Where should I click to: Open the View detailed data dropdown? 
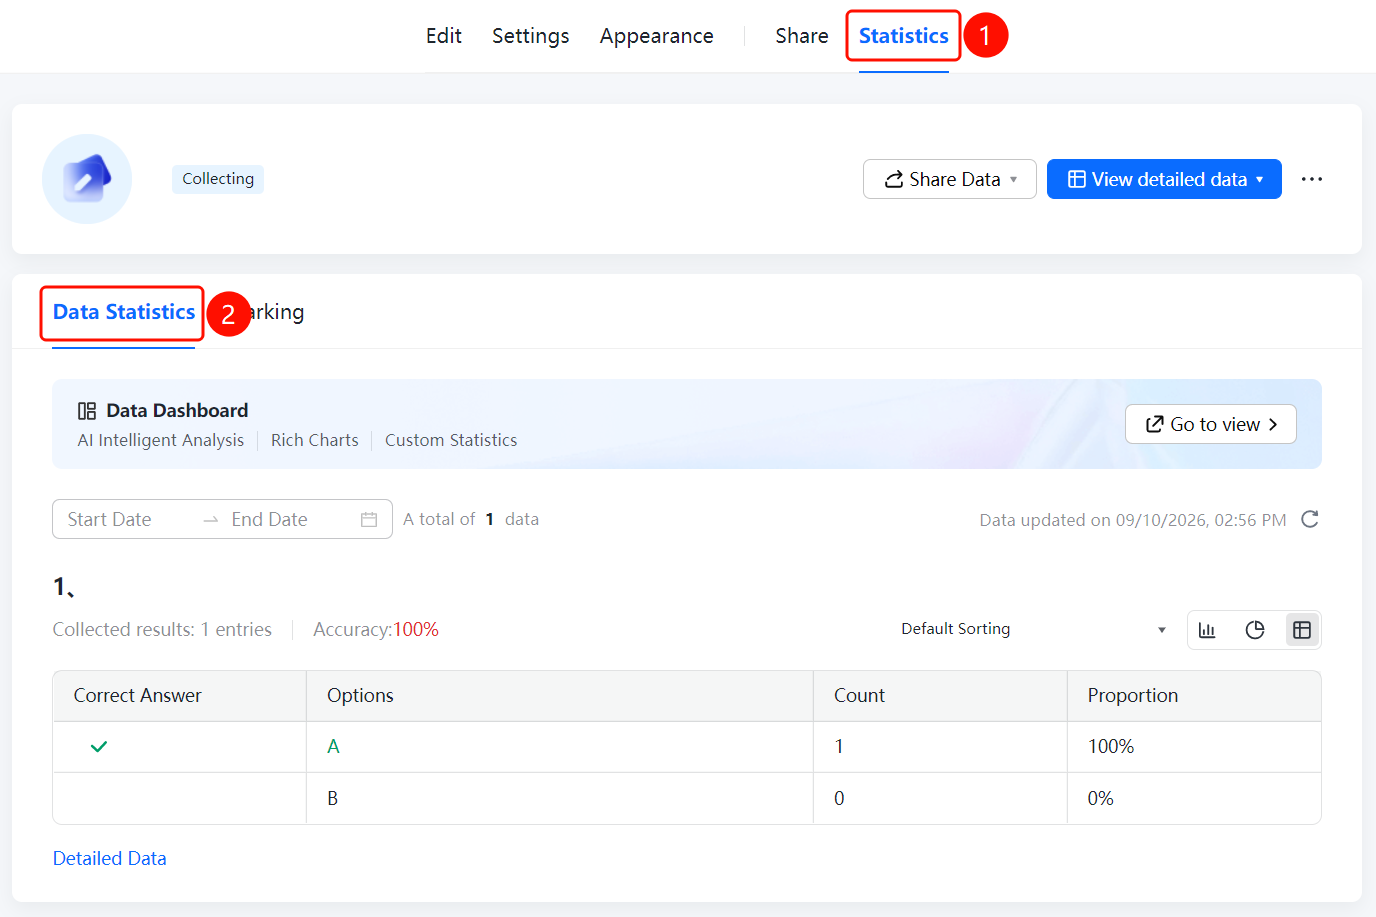[x=1164, y=179]
